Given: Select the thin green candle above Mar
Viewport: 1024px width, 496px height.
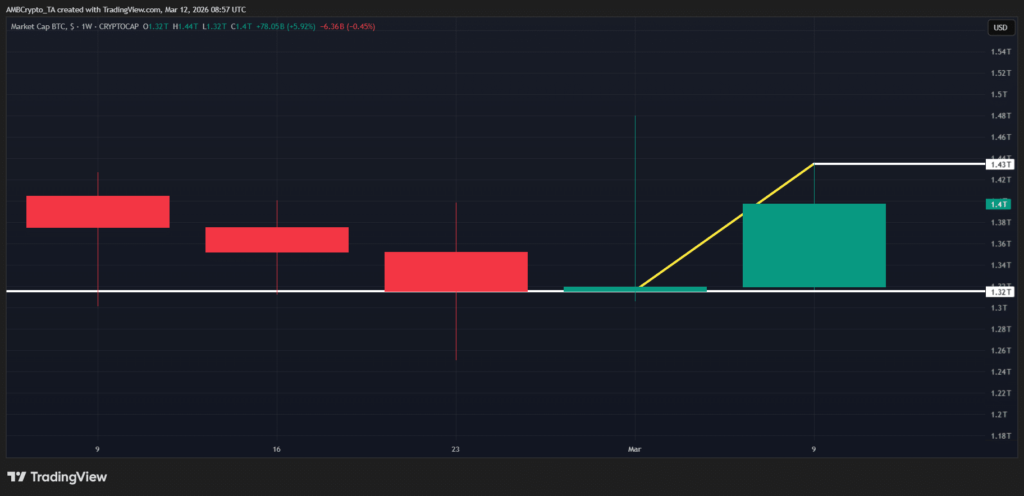Looking at the screenshot, I should 635,289.
